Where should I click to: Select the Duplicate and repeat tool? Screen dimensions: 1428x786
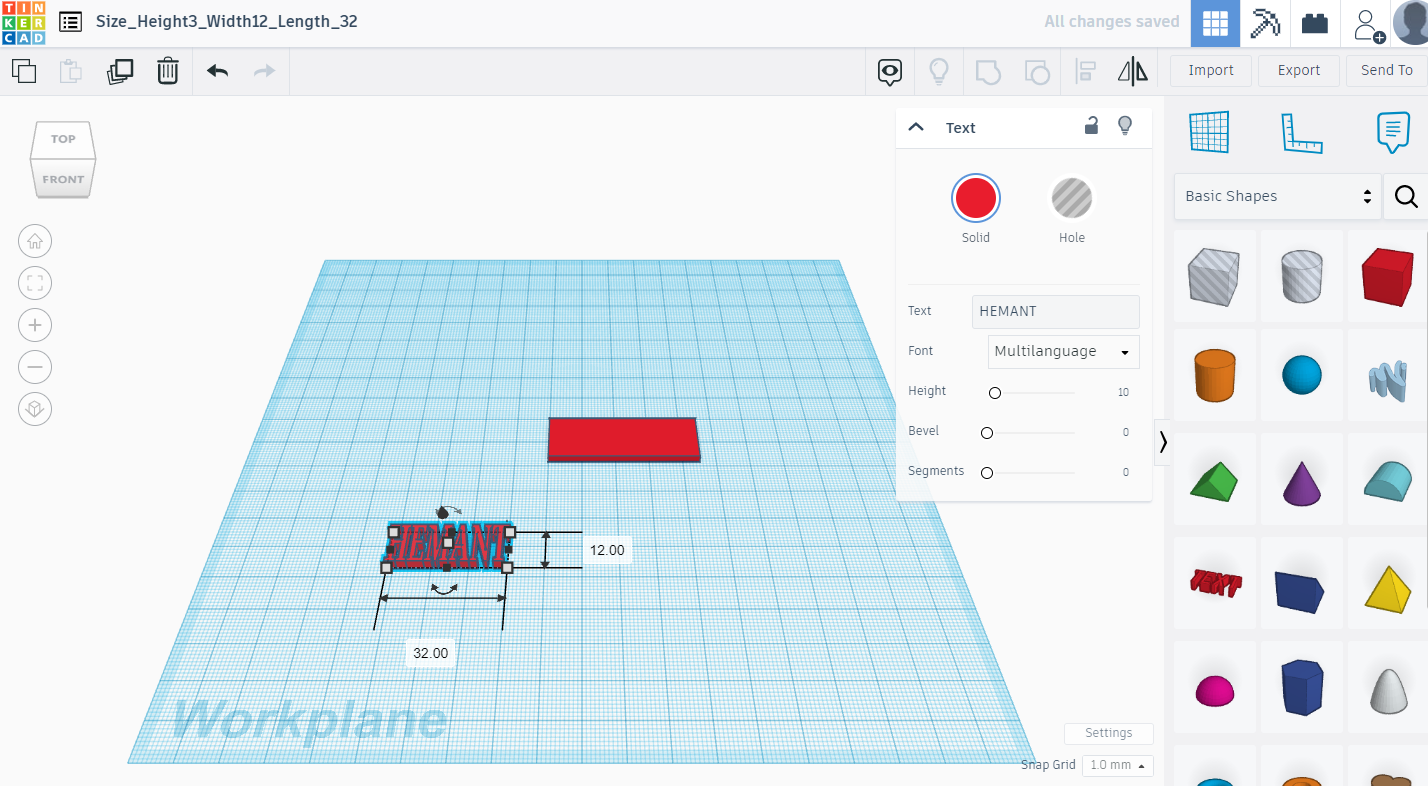pyautogui.click(x=120, y=71)
